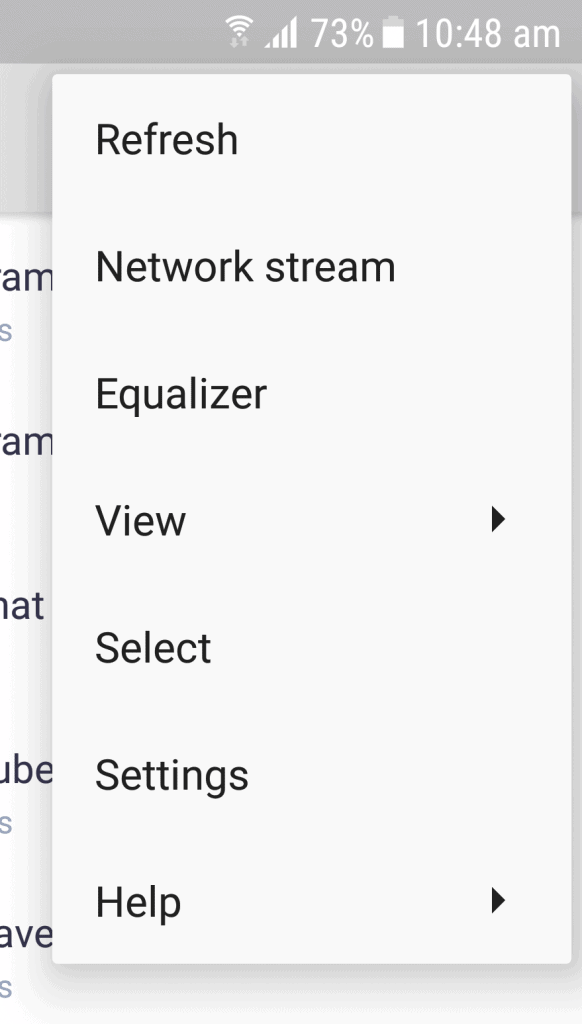Tap the battery icon in status bar
Viewport: 582px width, 1024px height.
(393, 33)
